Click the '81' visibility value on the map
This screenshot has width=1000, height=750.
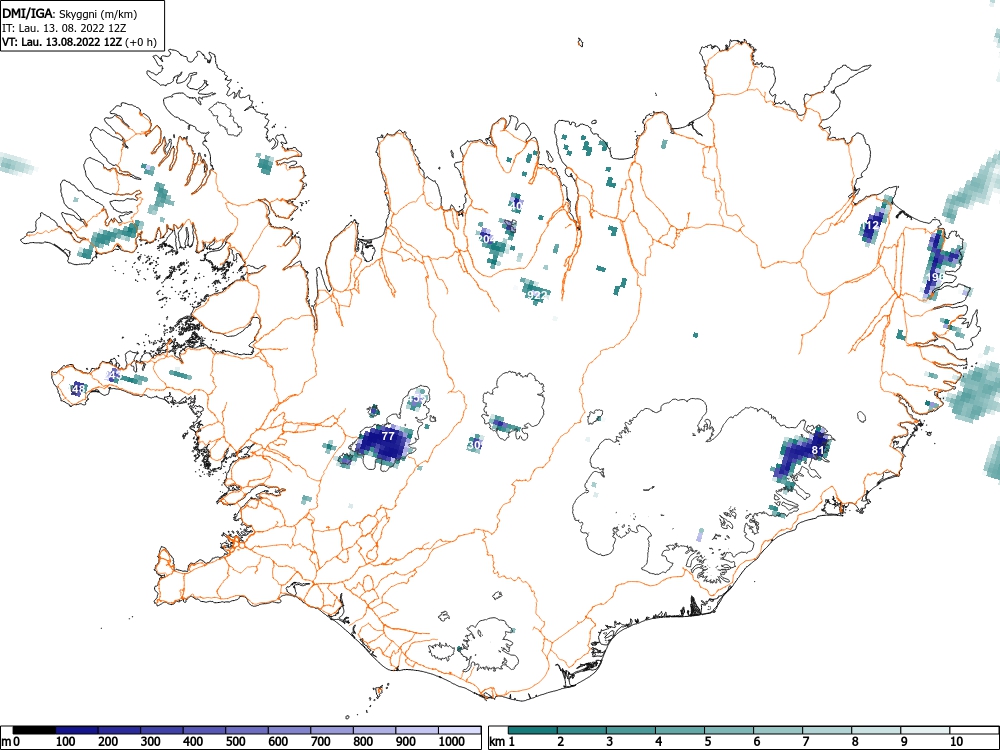tap(818, 450)
